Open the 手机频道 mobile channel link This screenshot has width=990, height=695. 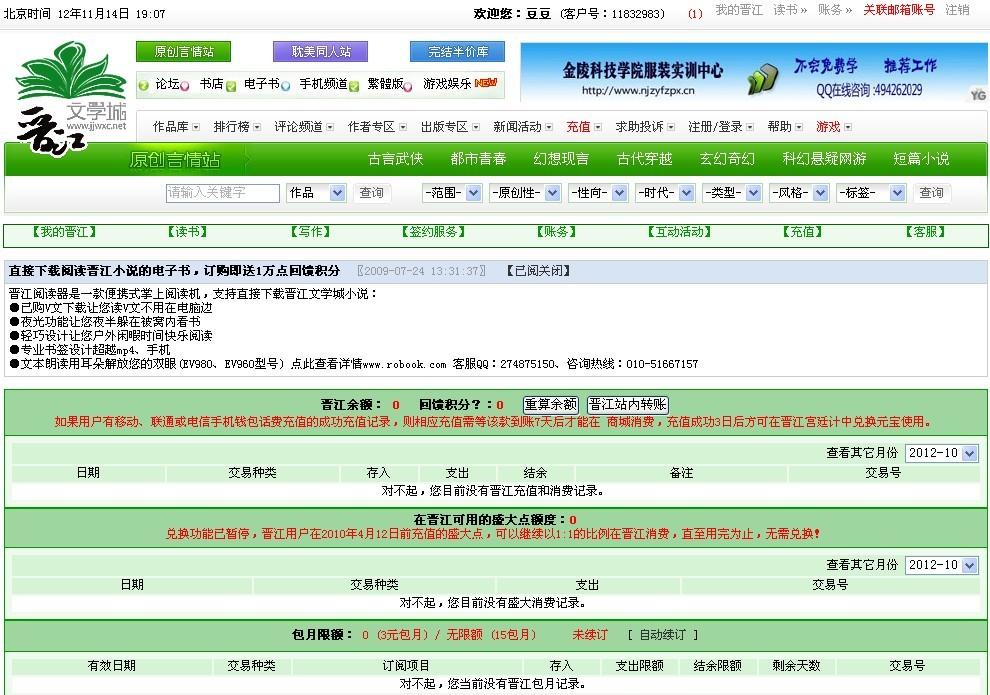323,84
